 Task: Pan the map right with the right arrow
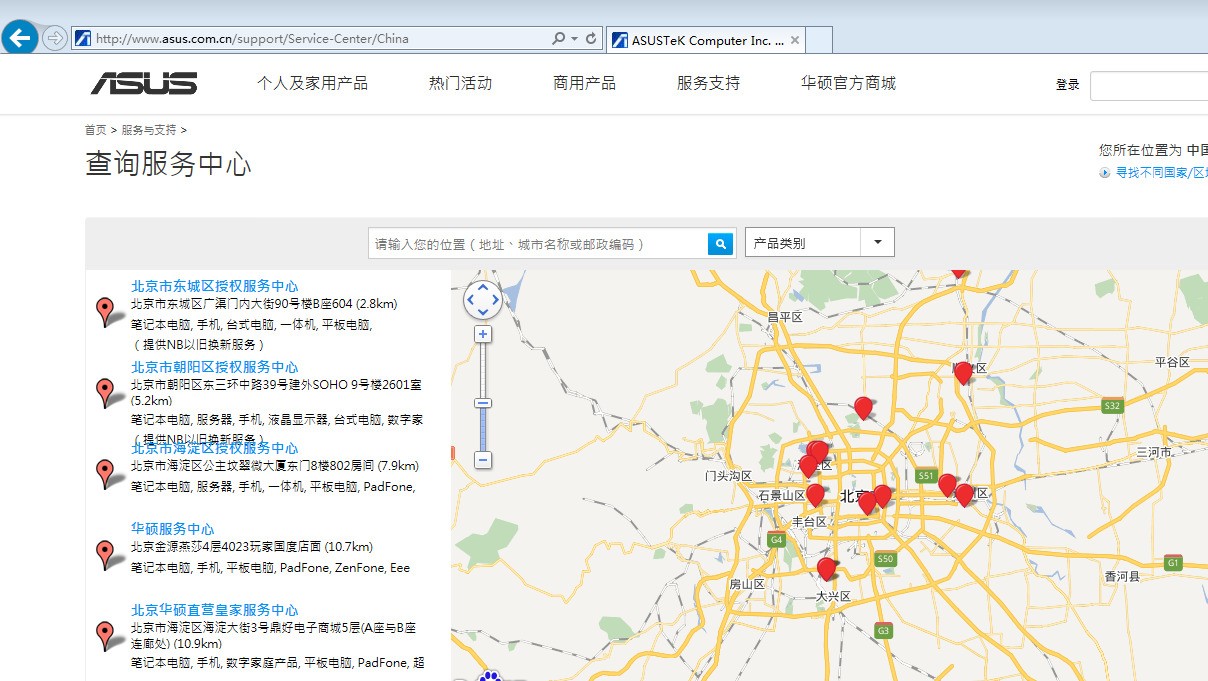(x=496, y=299)
